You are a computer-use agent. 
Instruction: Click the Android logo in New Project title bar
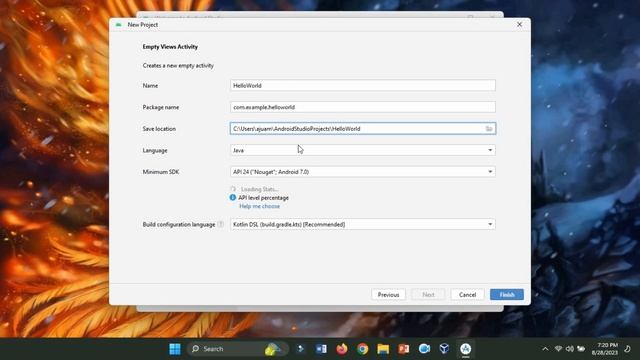pyautogui.click(x=119, y=24)
